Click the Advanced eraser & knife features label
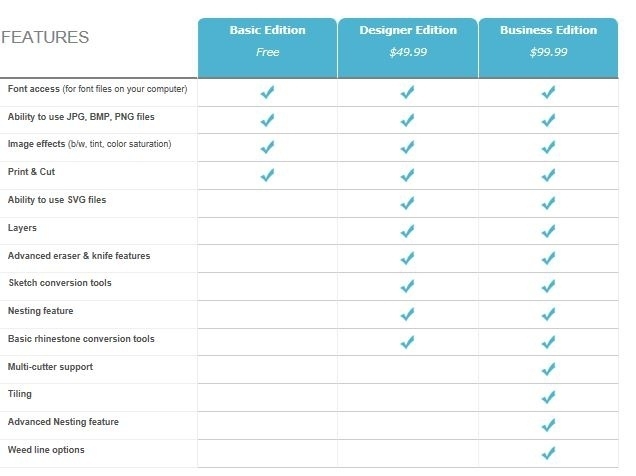This screenshot has width=636, height=476. click(x=79, y=256)
